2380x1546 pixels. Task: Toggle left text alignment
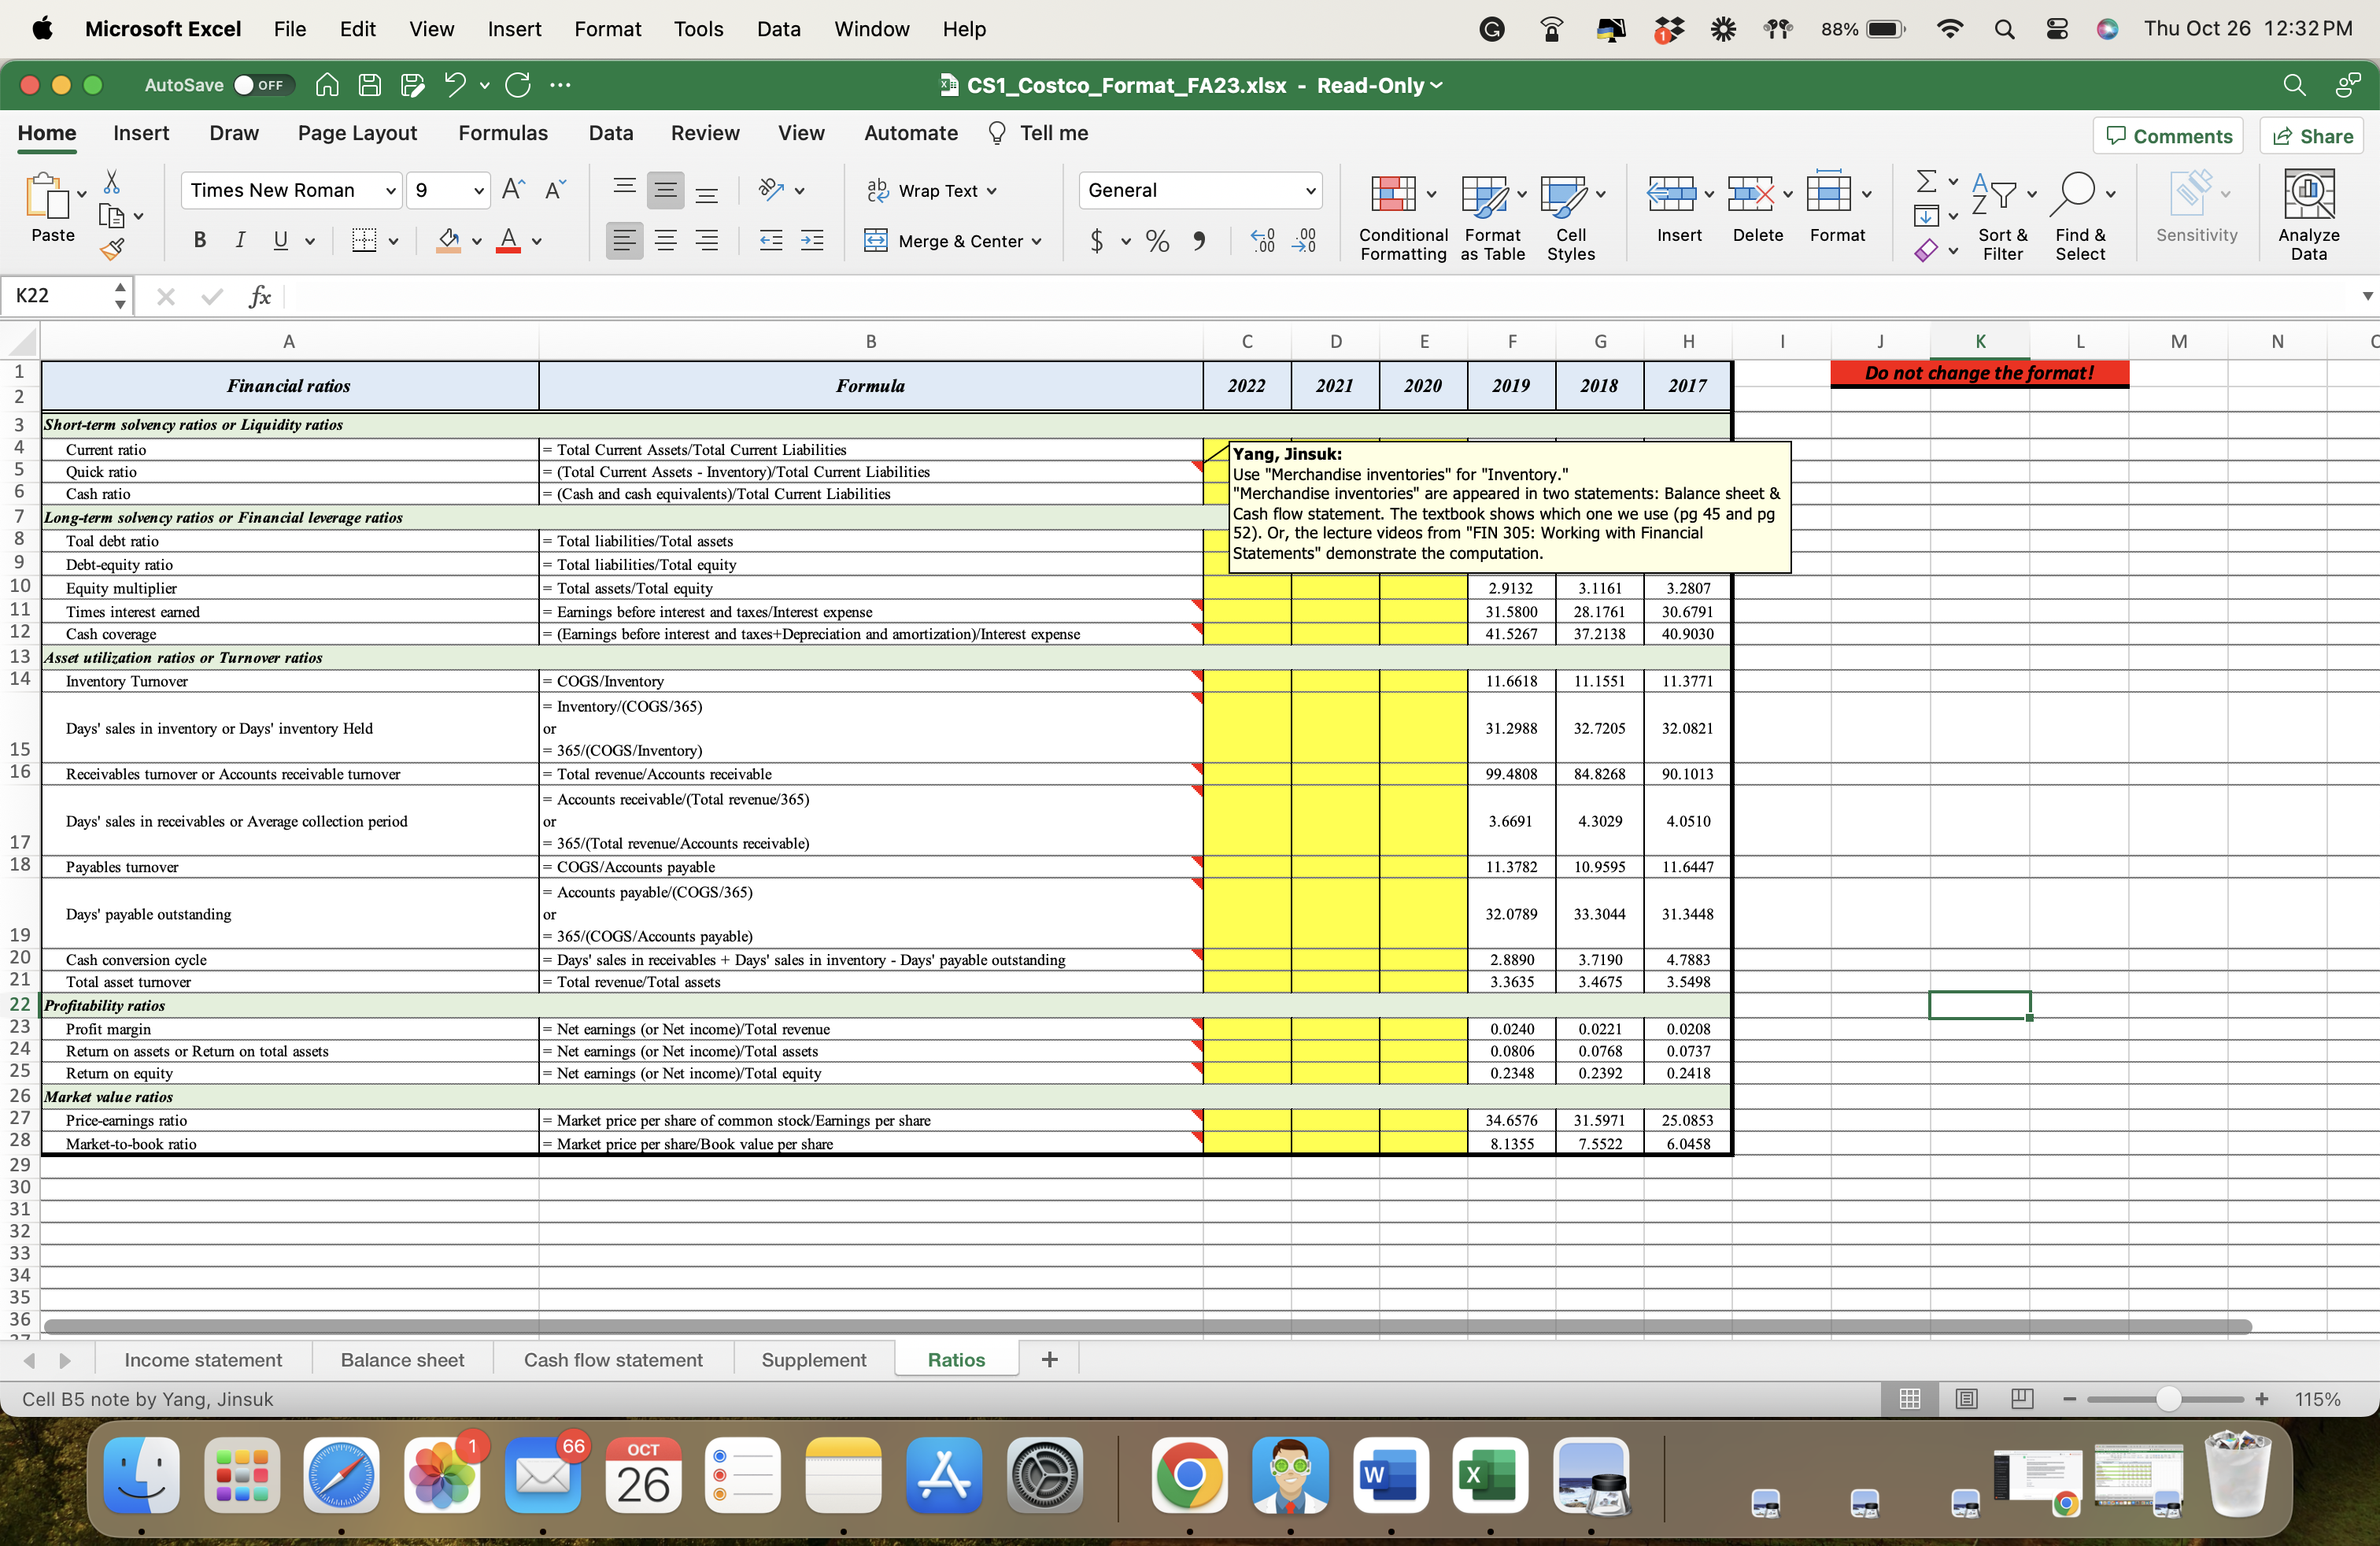[624, 241]
